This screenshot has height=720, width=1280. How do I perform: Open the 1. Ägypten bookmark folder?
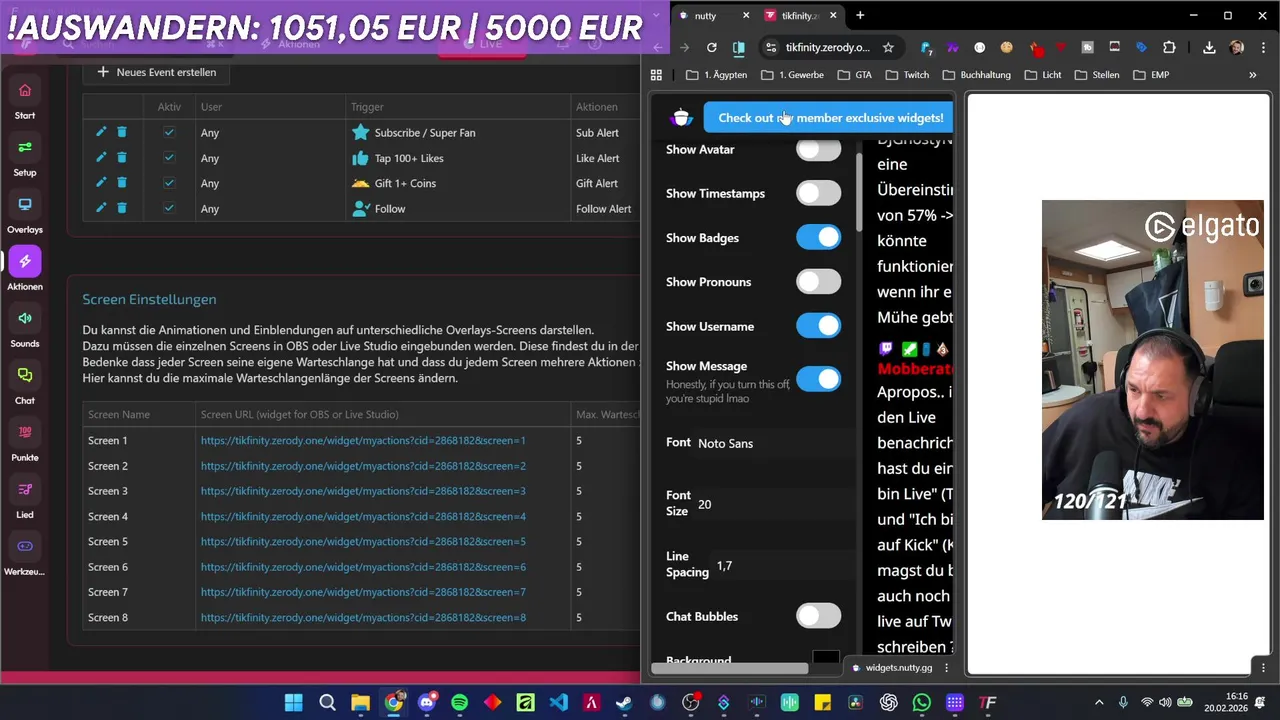click(x=717, y=75)
